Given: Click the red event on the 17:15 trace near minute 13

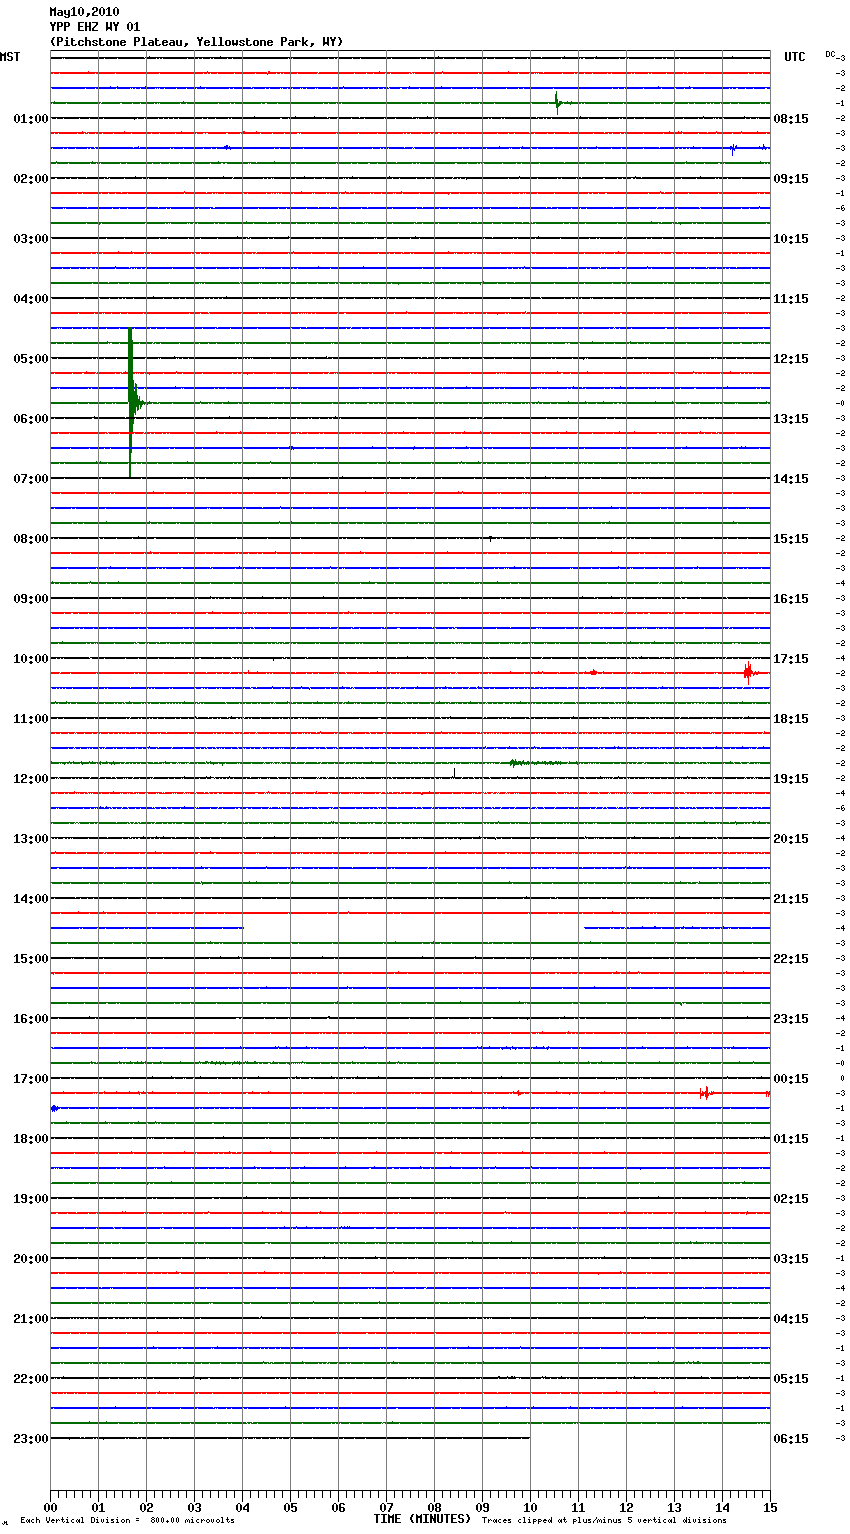Looking at the screenshot, I should [705, 1093].
